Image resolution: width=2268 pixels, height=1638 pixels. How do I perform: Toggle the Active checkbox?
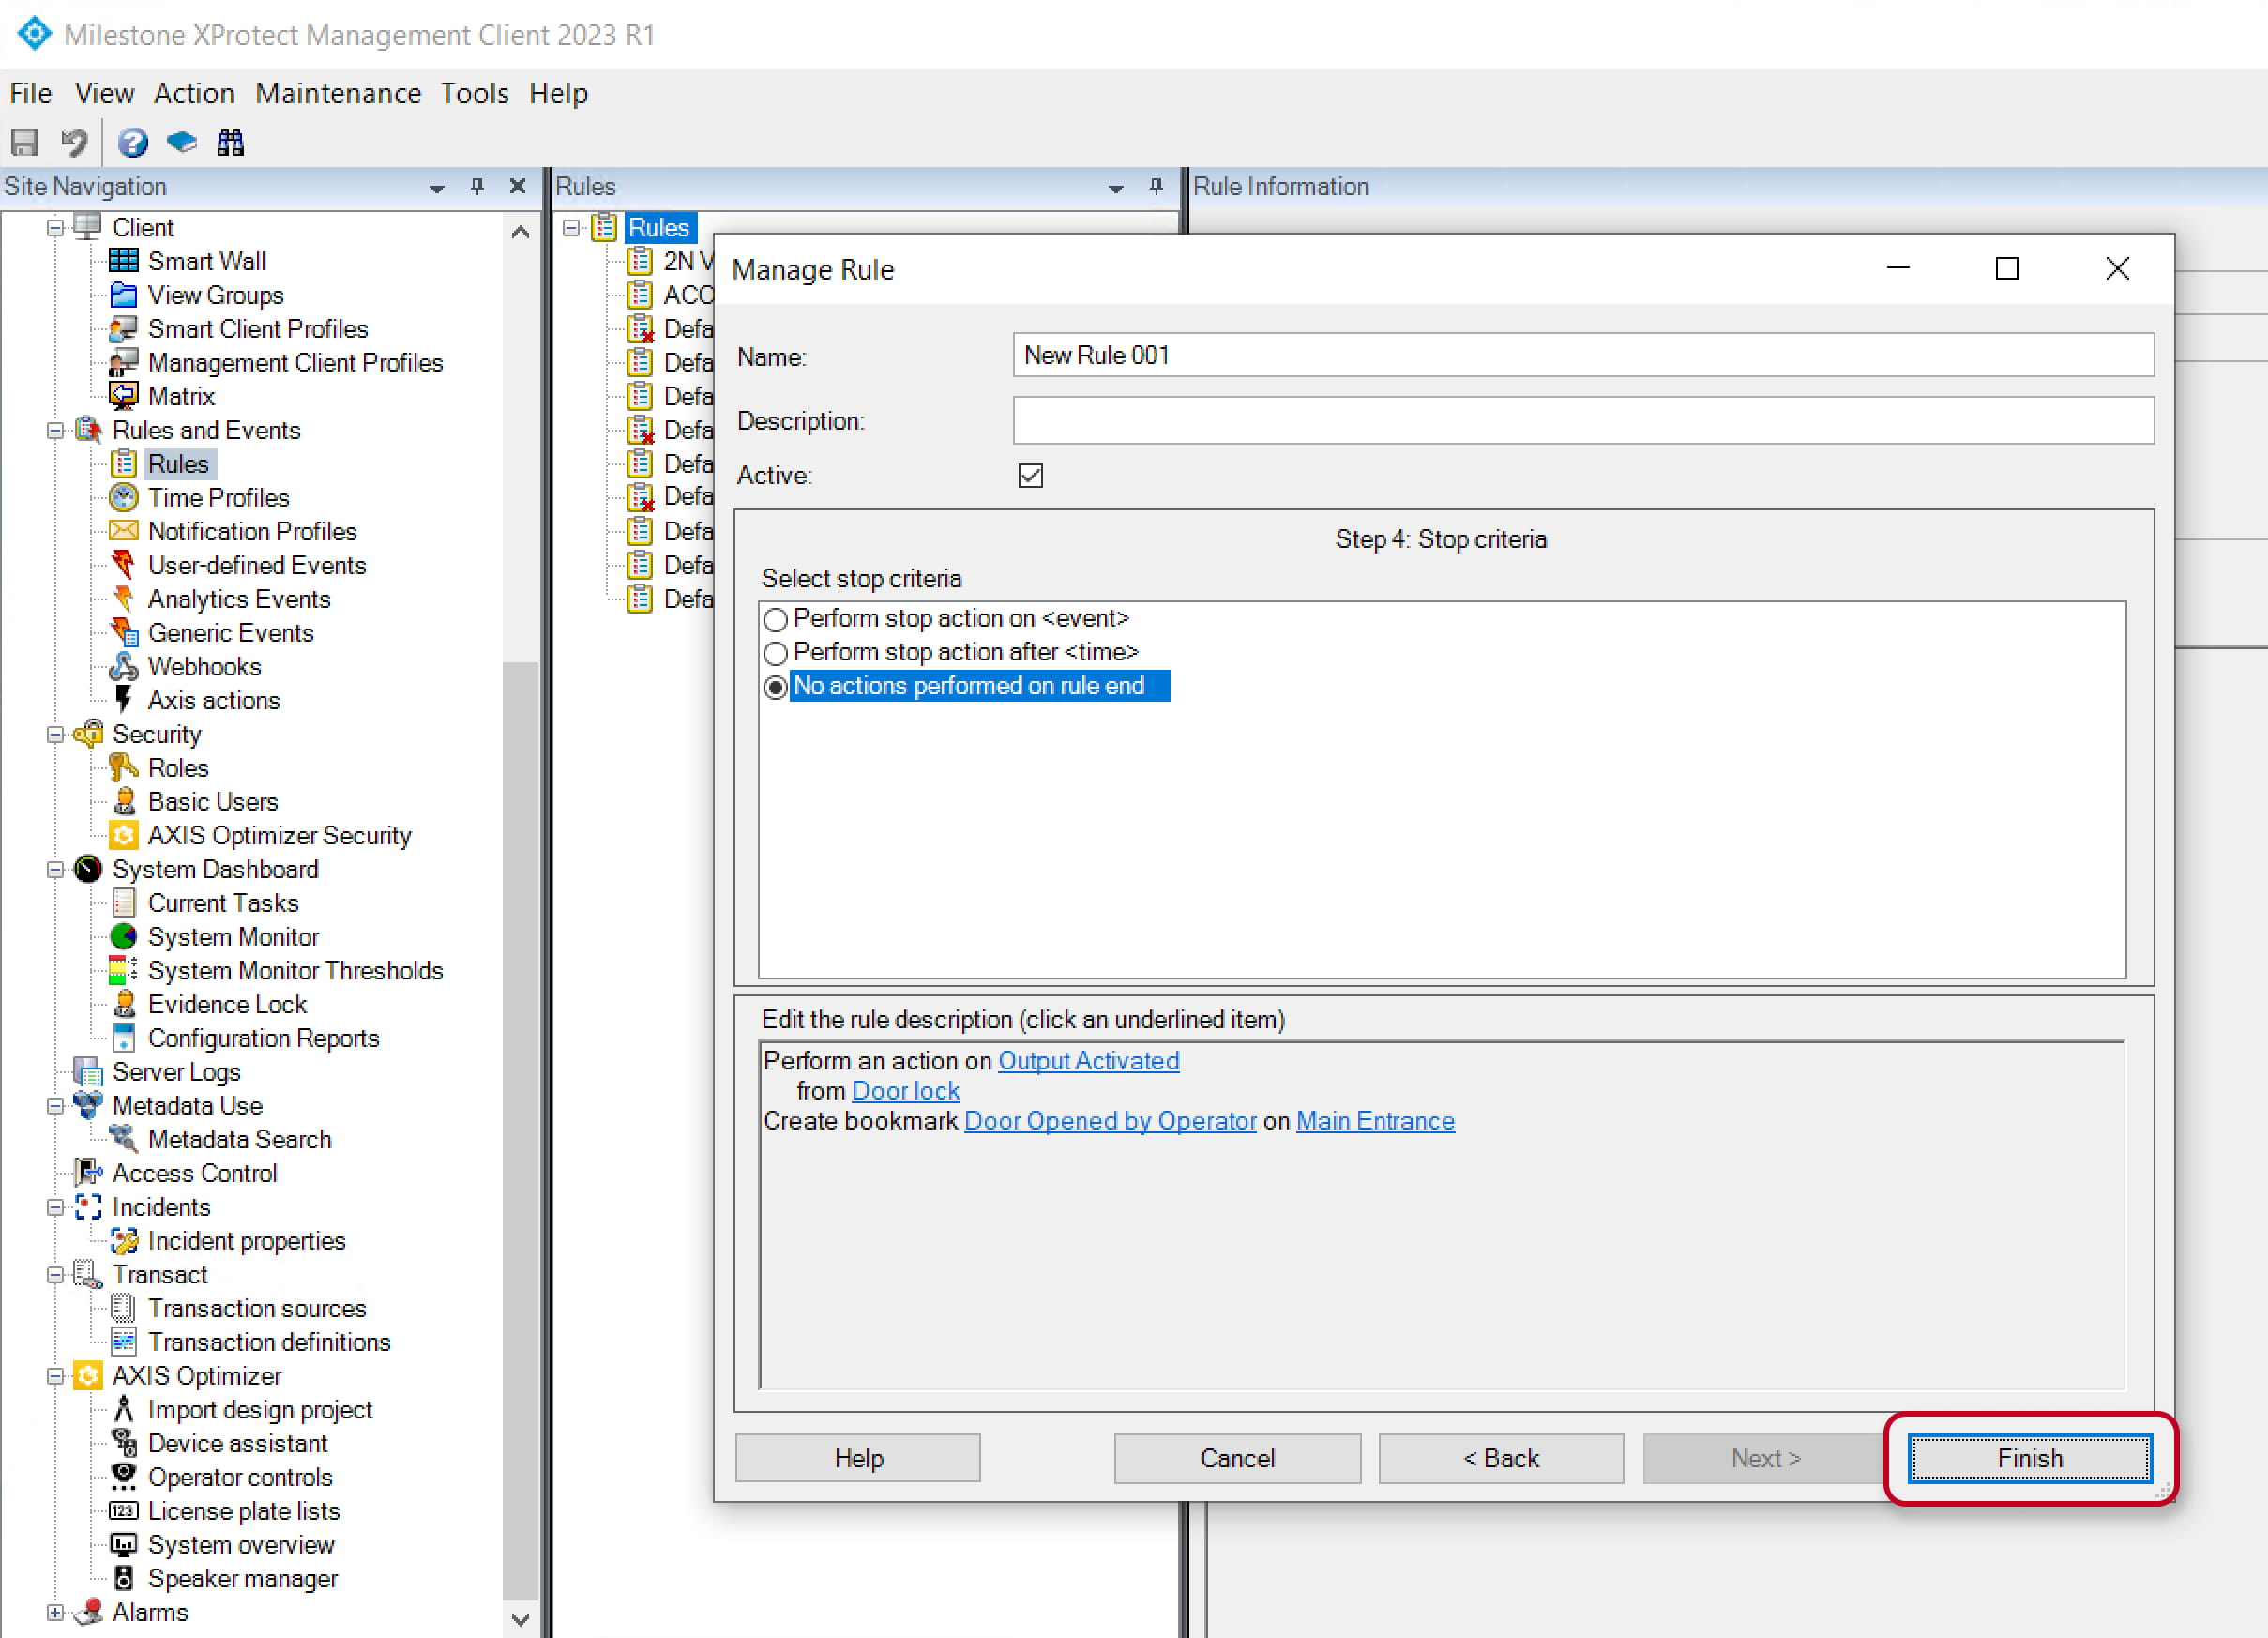pyautogui.click(x=1030, y=476)
